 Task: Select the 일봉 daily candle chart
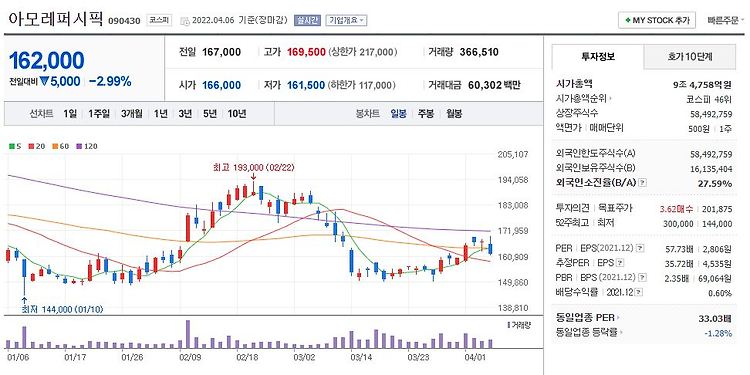point(398,114)
